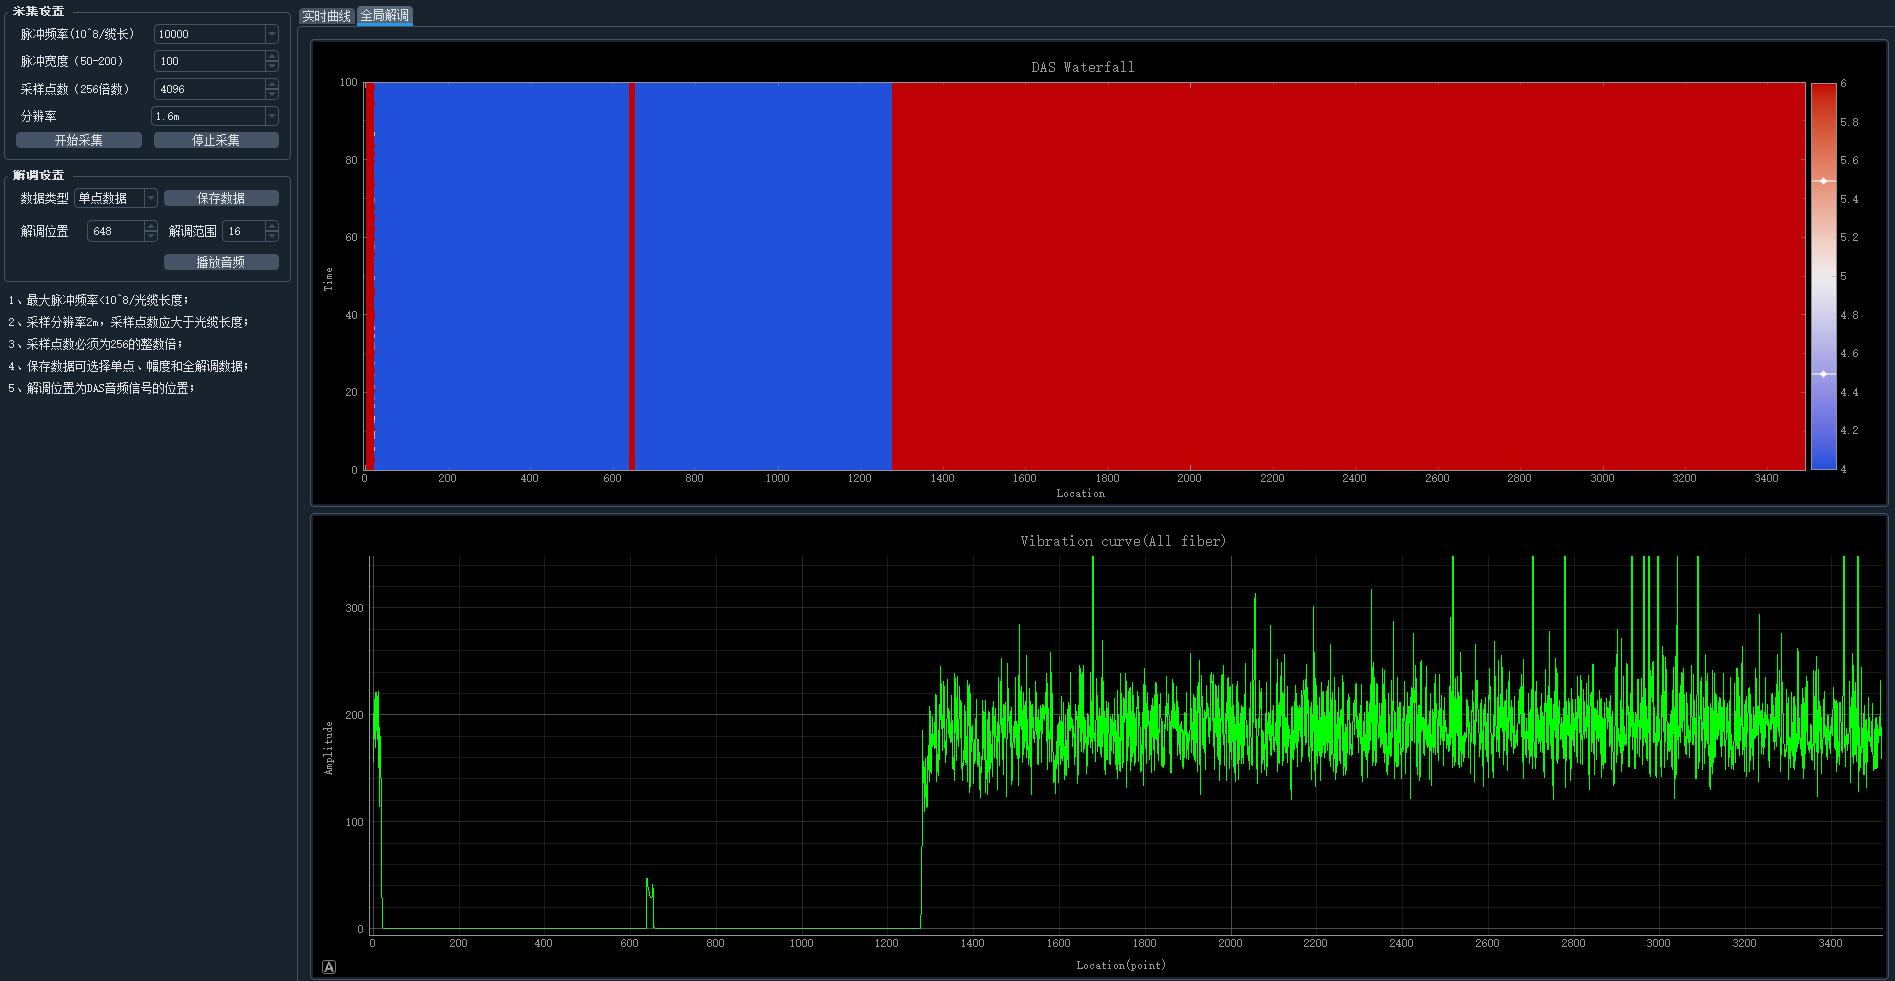The image size is (1895, 981).
Task: Click the 播放音频 play audio button
Action: point(221,262)
